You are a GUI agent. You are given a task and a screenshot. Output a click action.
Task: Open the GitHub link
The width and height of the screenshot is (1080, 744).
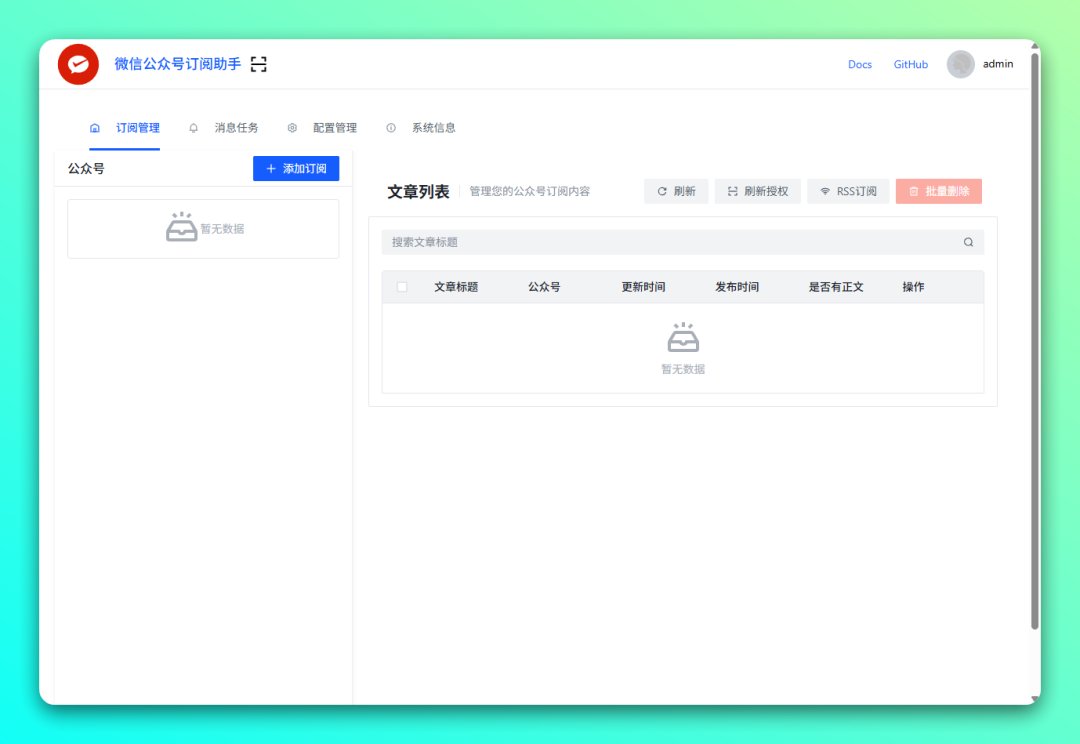pos(911,64)
